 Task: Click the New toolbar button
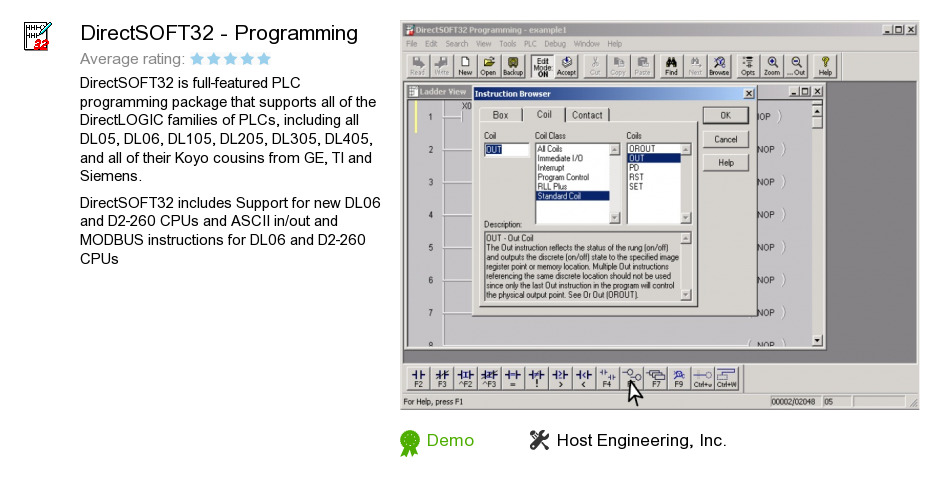[465, 66]
